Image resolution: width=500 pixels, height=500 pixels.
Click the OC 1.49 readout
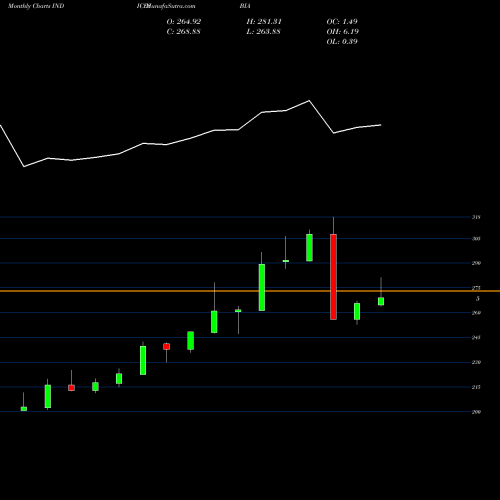342,22
